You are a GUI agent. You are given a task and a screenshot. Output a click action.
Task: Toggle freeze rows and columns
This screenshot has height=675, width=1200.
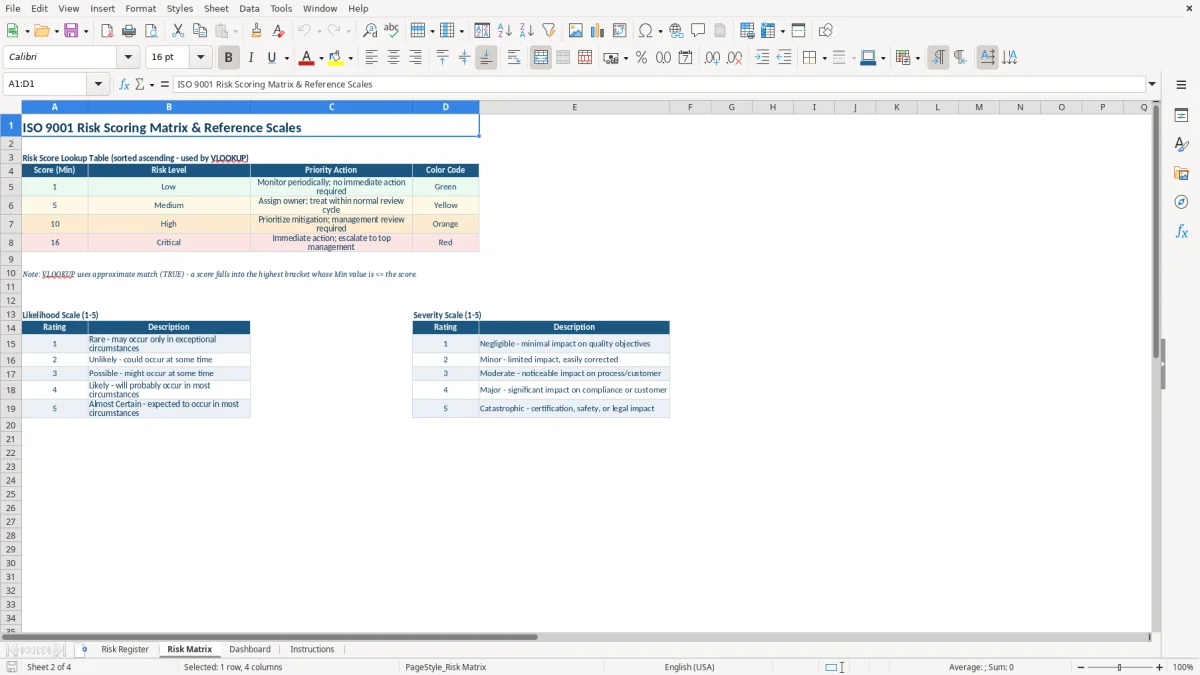[767, 31]
